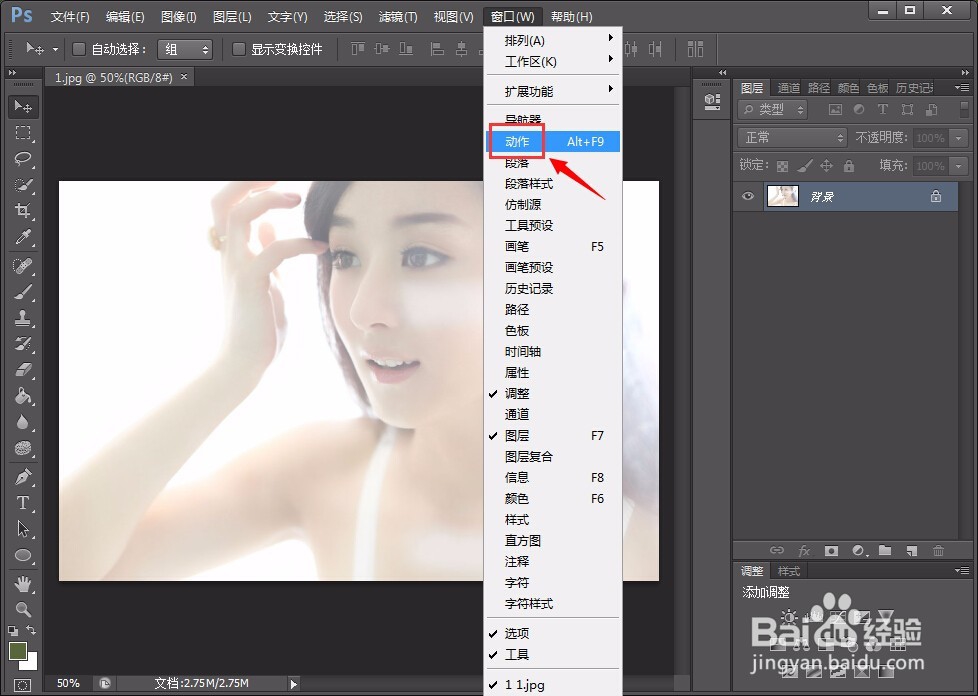
Task: Select the Path Selection tool
Action: click(x=23, y=529)
